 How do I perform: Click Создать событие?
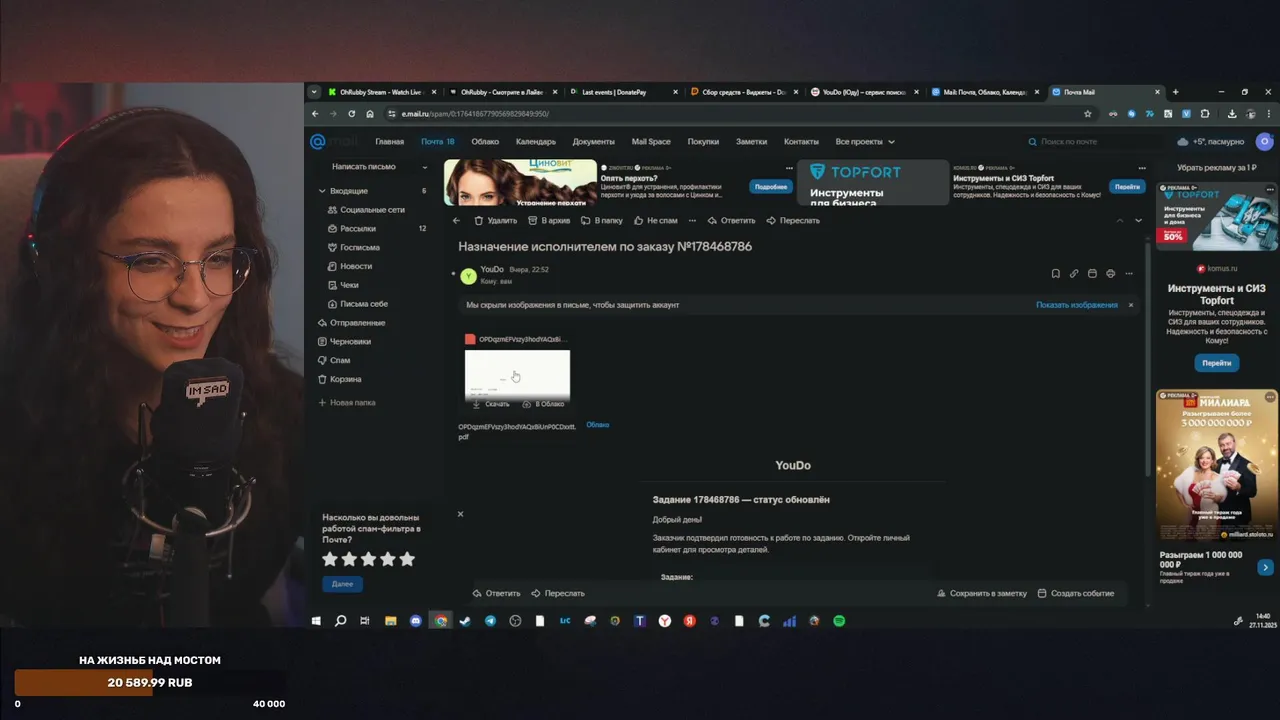click(1076, 593)
